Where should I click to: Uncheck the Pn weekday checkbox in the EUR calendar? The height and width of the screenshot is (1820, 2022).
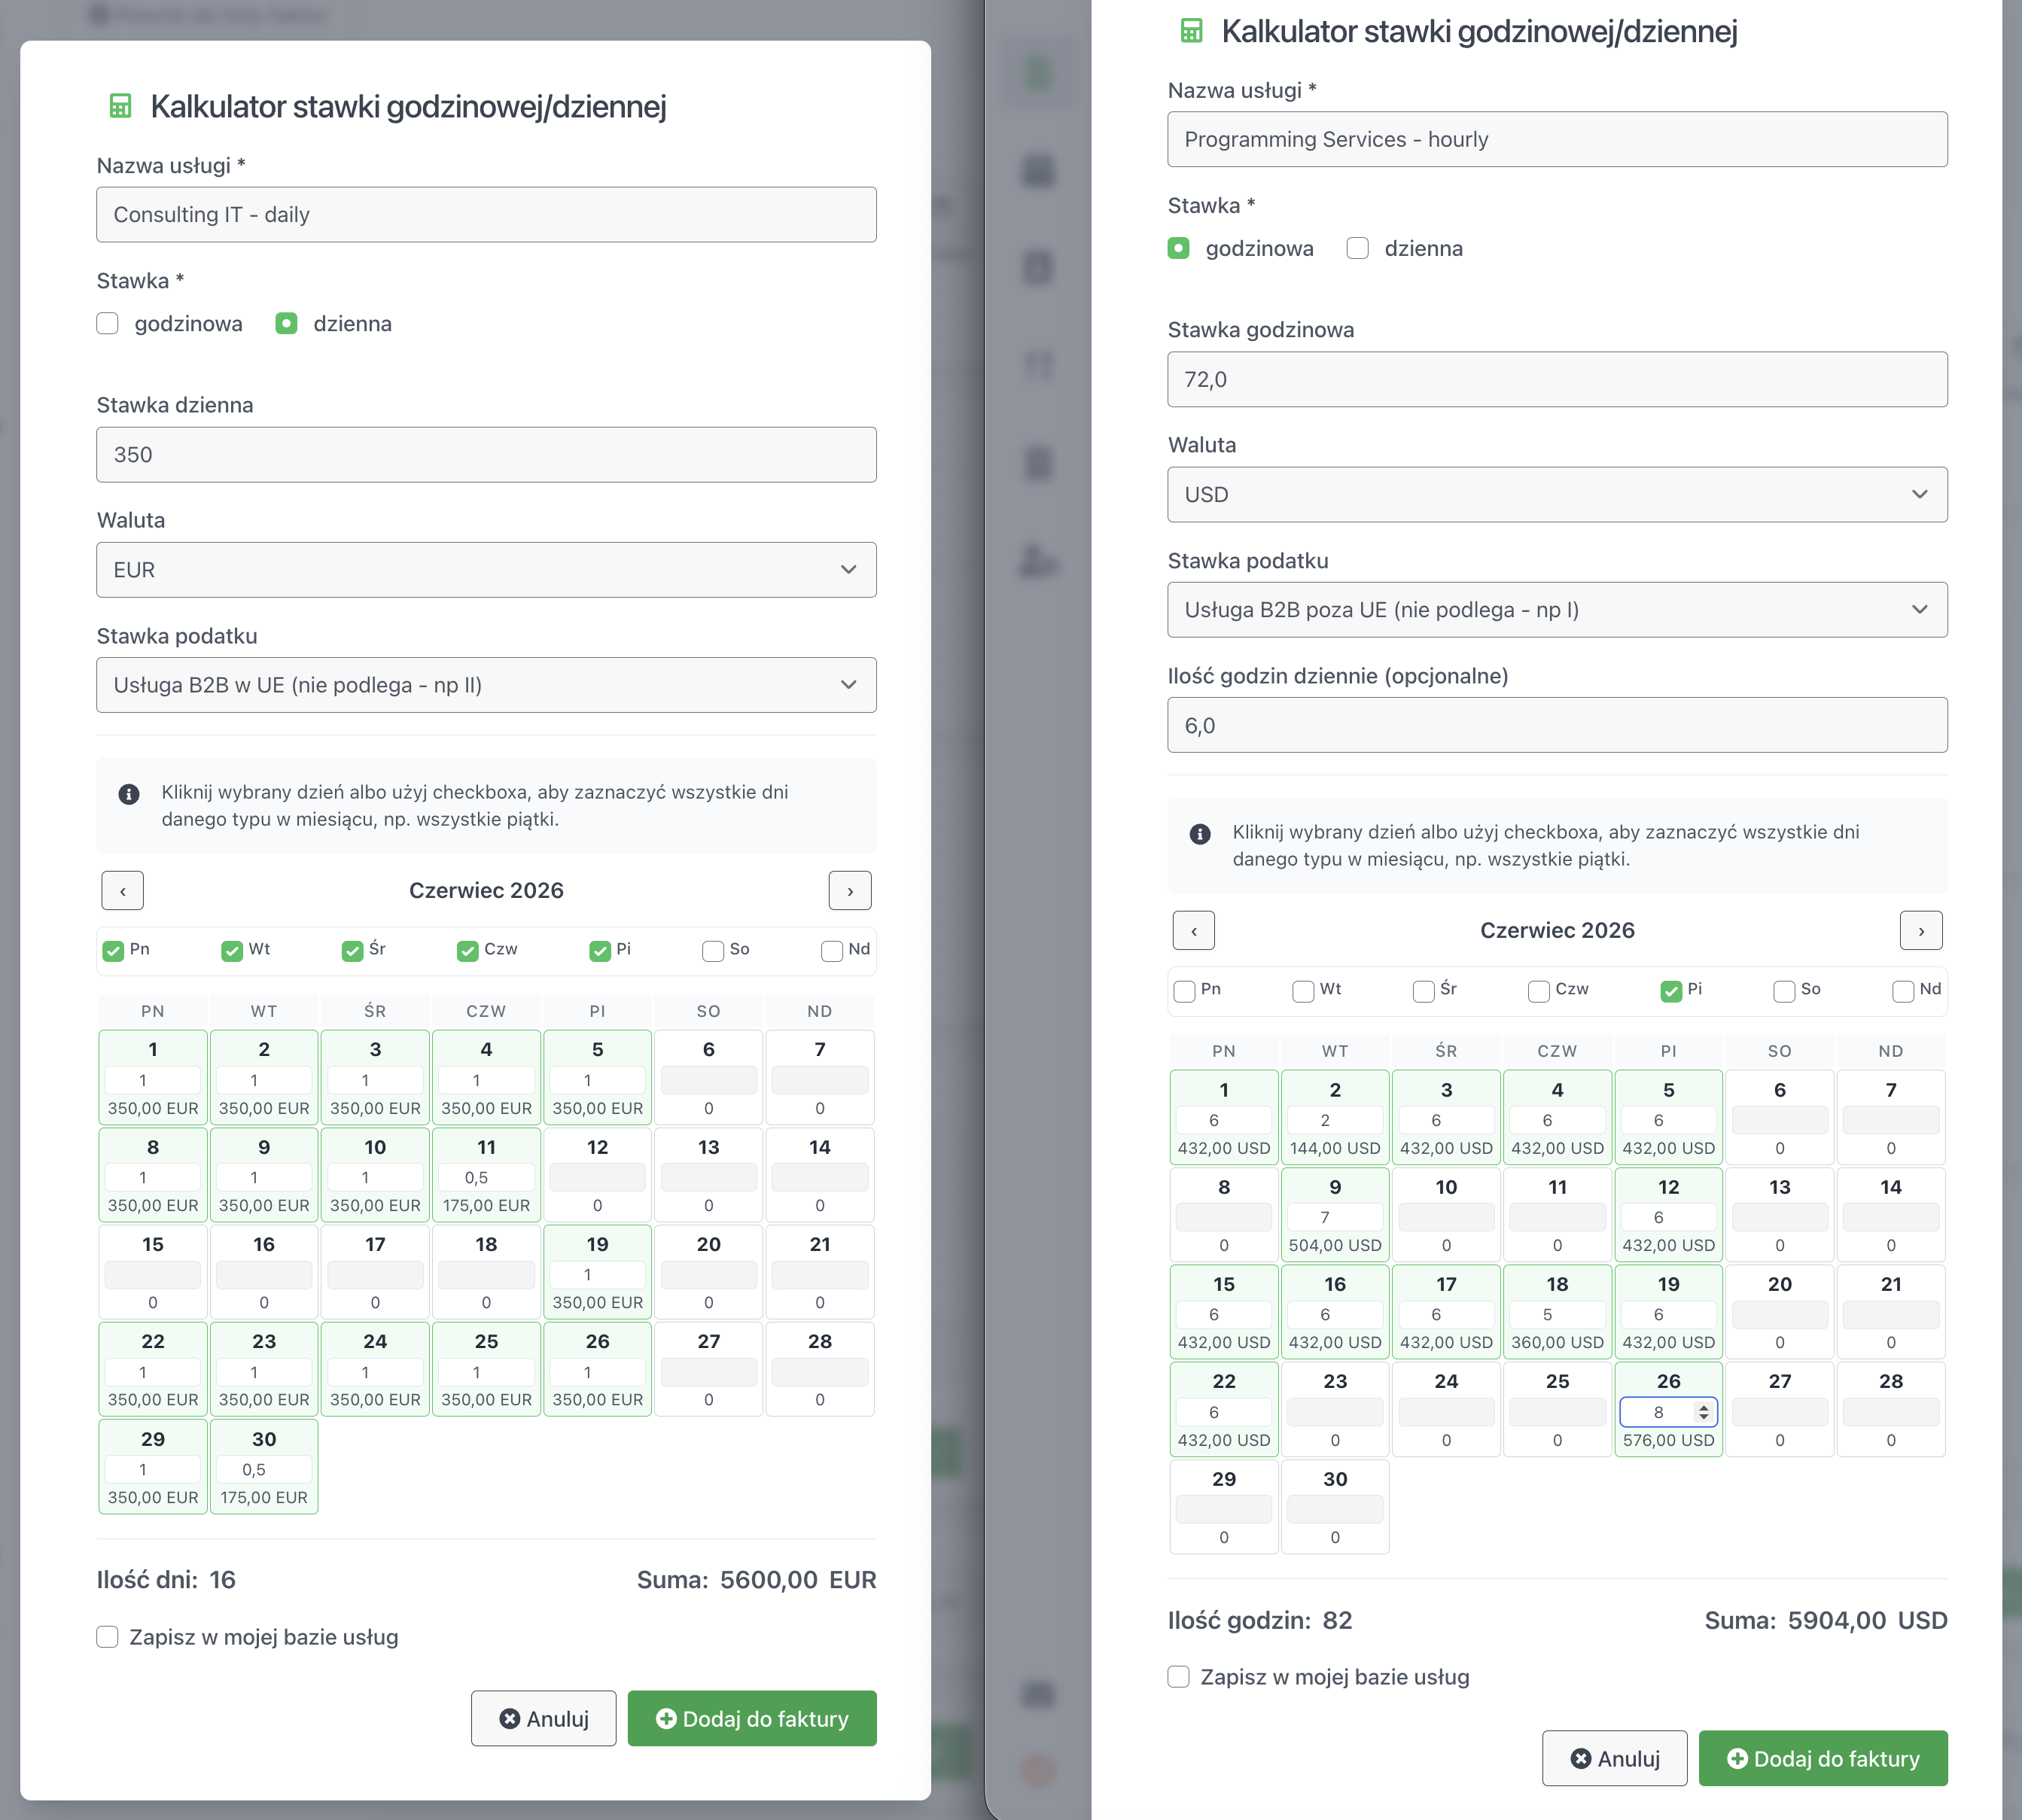113,951
